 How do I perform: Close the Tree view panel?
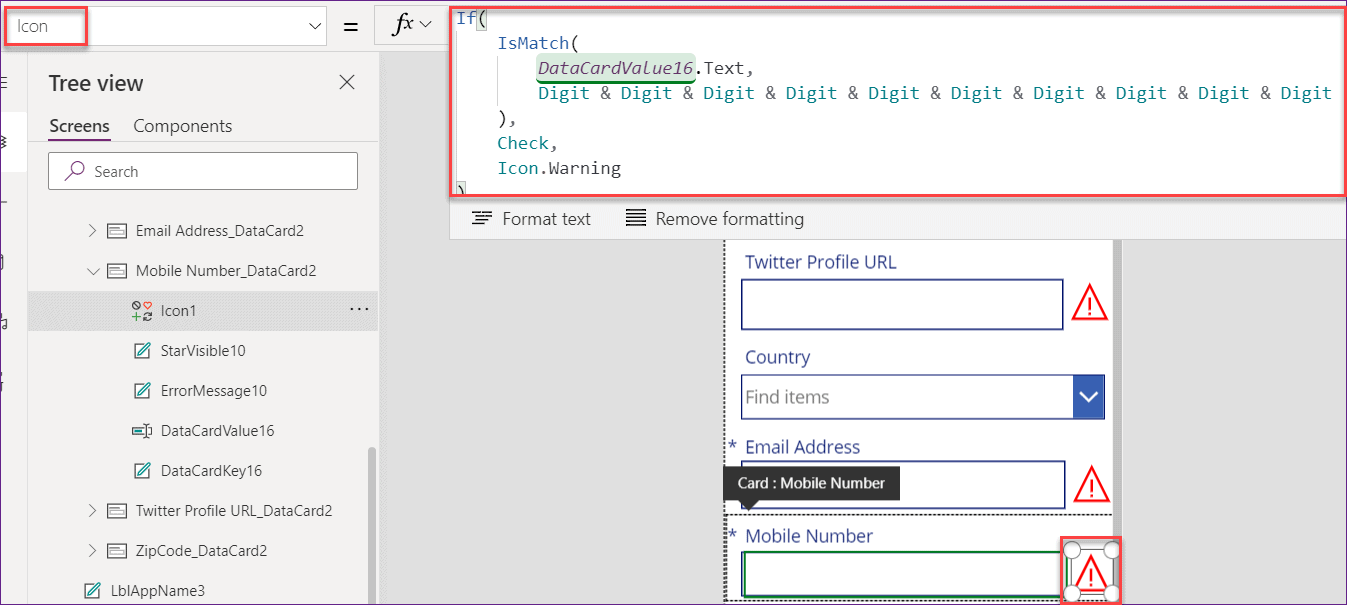346,83
